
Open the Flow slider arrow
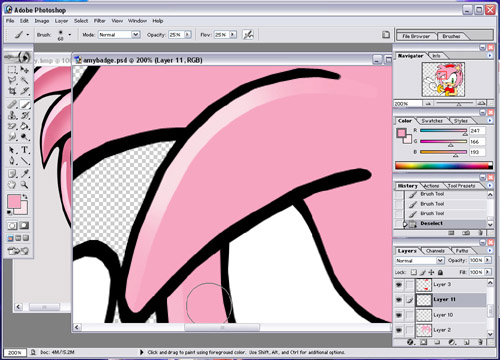pyautogui.click(x=233, y=34)
